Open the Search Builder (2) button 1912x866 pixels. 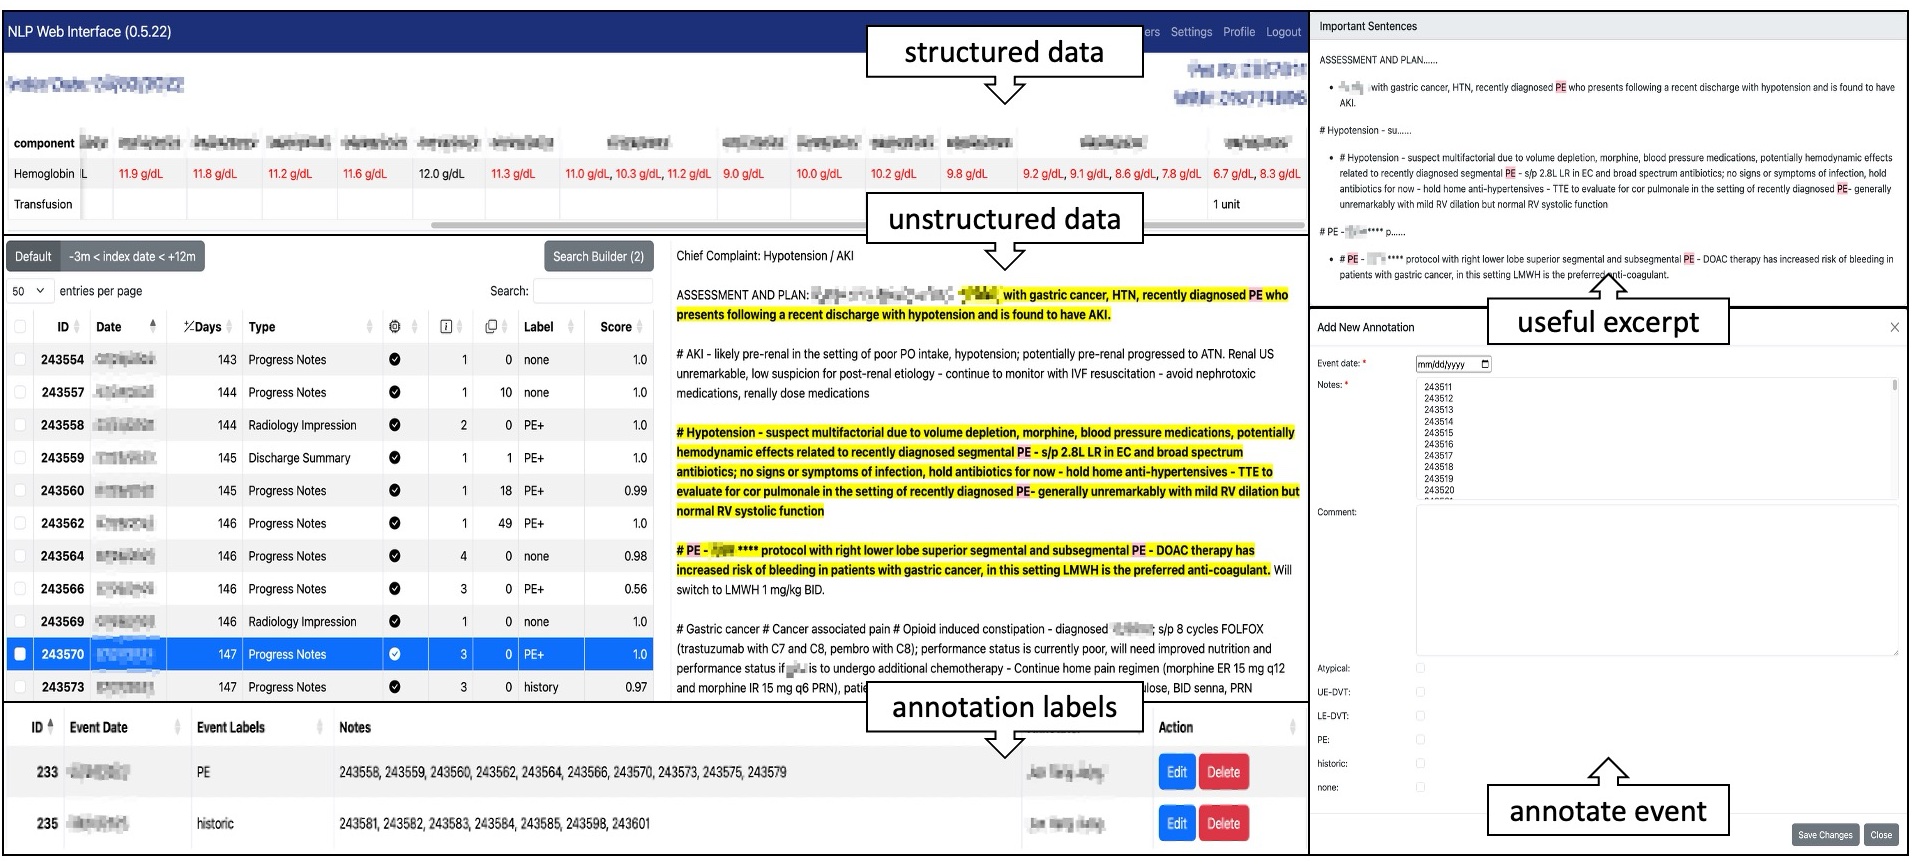599,256
